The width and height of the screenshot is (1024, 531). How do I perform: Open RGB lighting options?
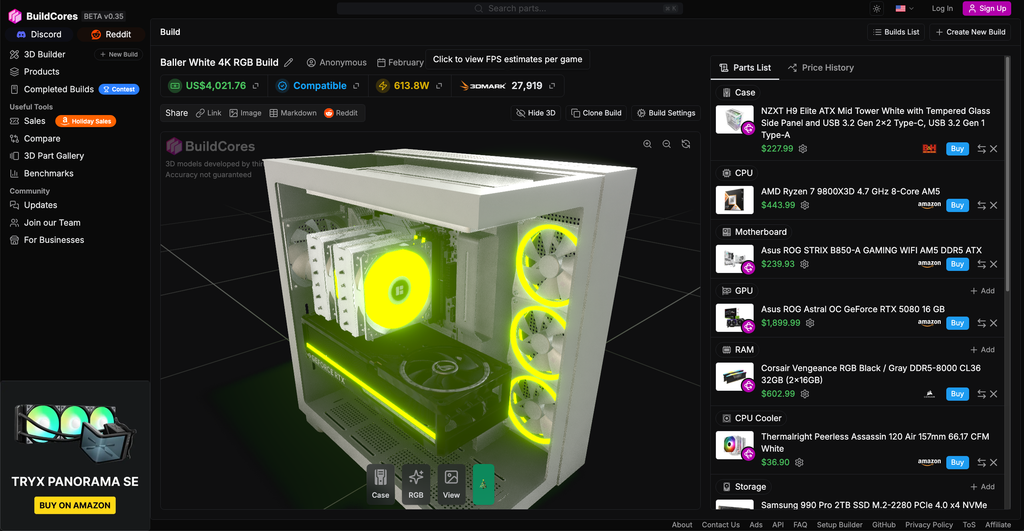tap(416, 484)
